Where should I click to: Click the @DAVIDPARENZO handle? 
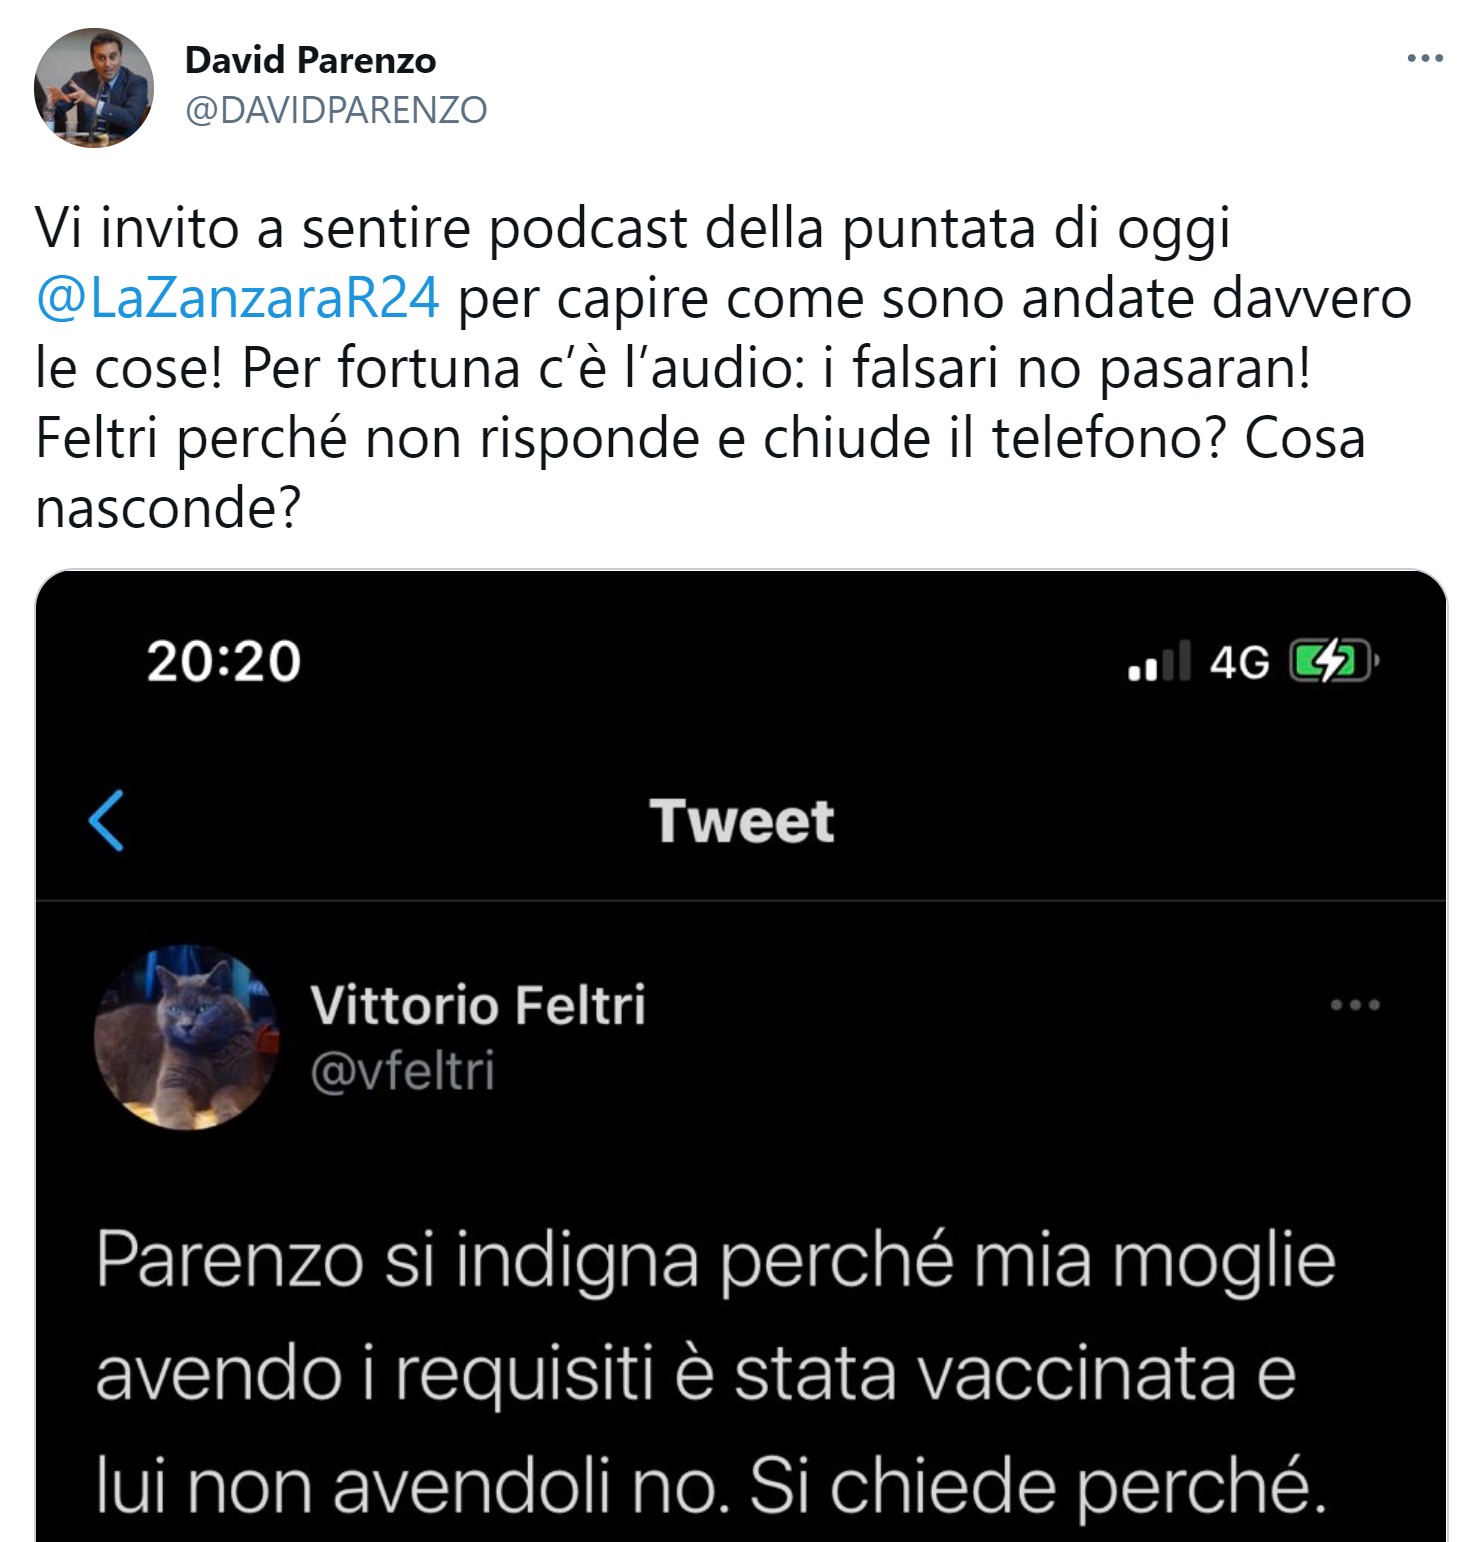tap(336, 109)
